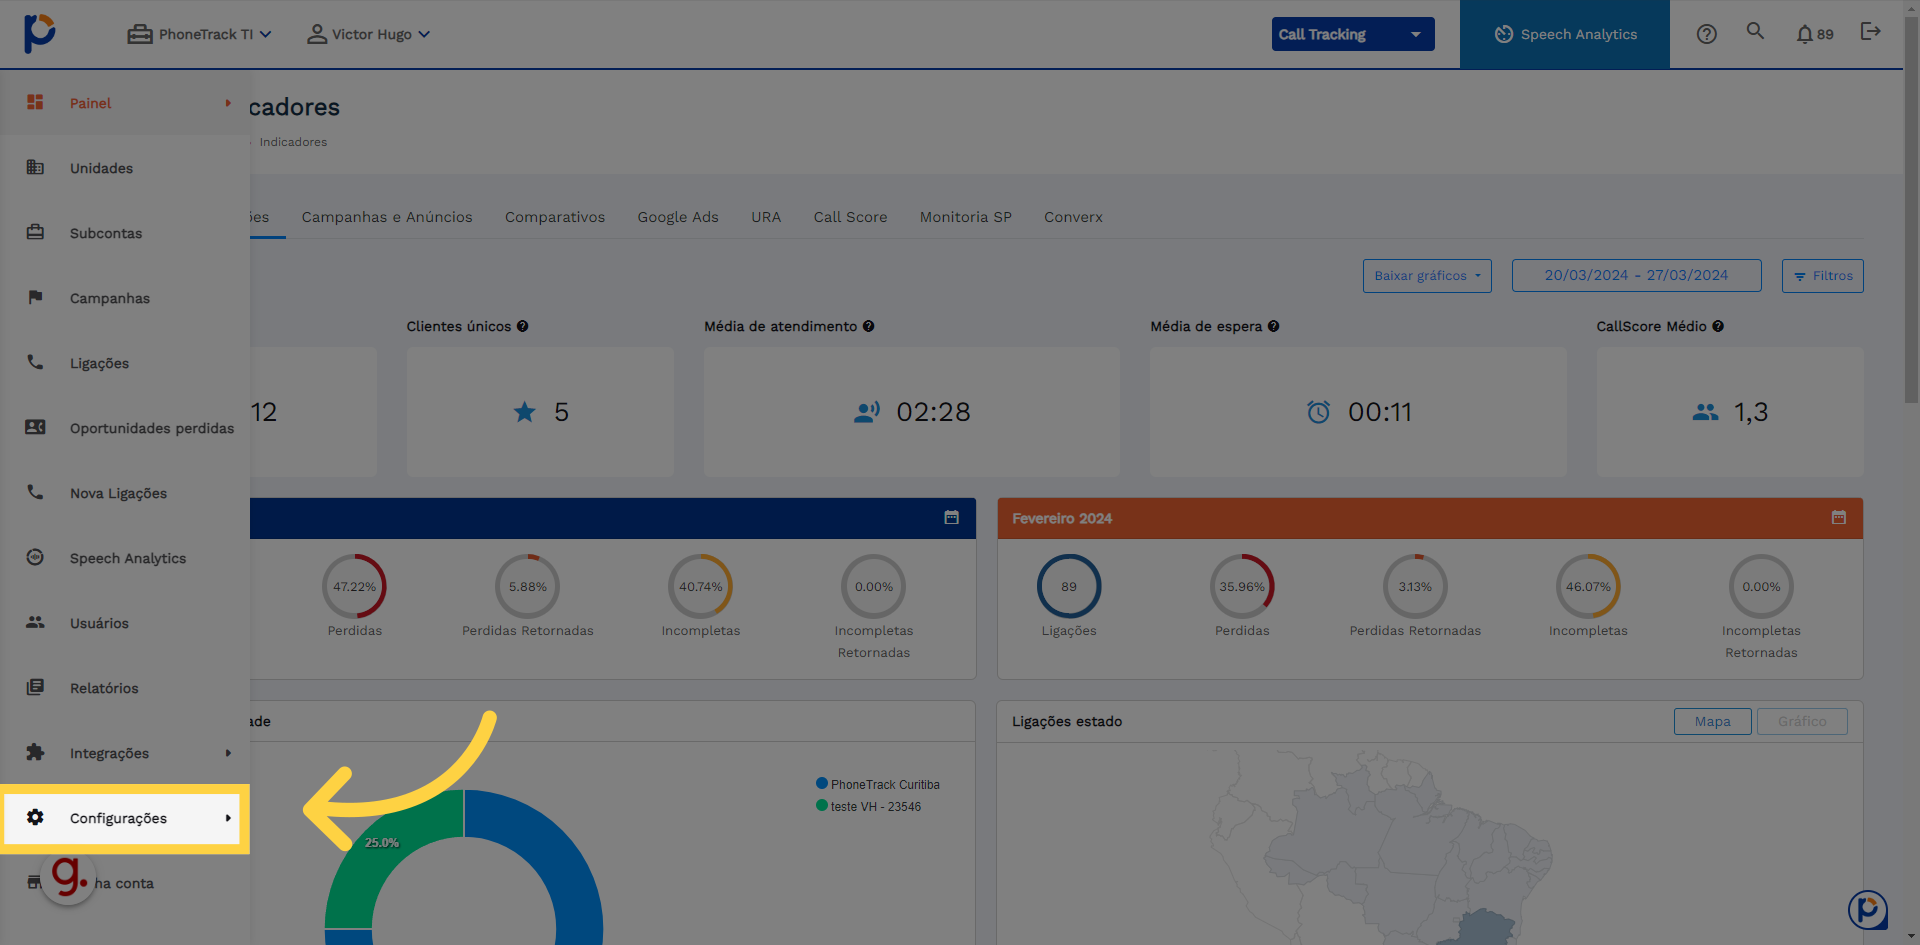
Task: Open the Filtros button
Action: (1823, 276)
